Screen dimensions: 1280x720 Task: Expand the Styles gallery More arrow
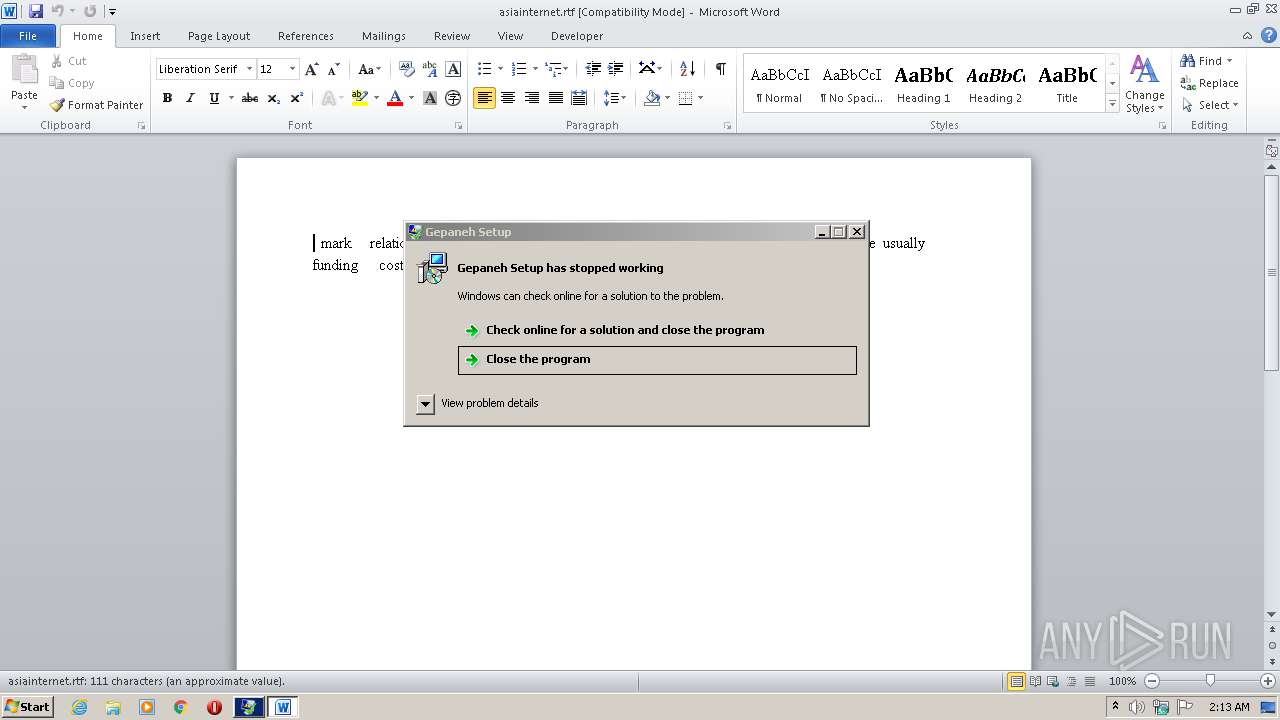(1112, 104)
